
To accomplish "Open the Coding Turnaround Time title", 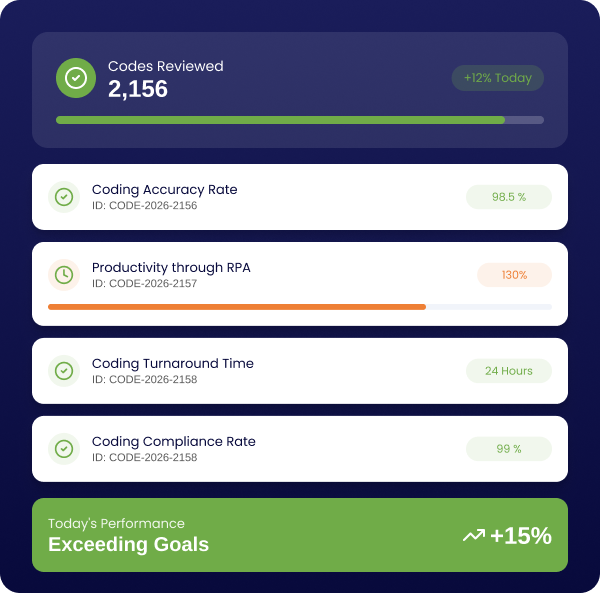I will (172, 363).
